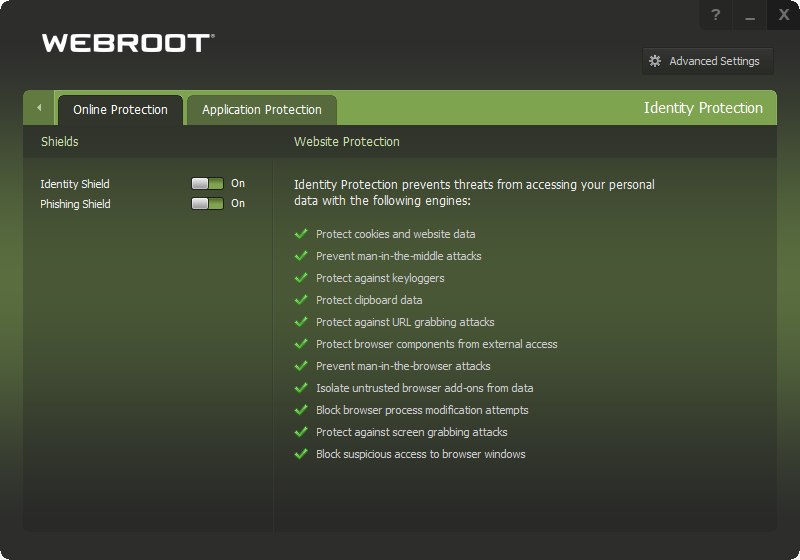Screen dimensions: 800x560
Task: Click the checkmark beside 'Block suspicious access to browser windows'
Action: pos(301,453)
